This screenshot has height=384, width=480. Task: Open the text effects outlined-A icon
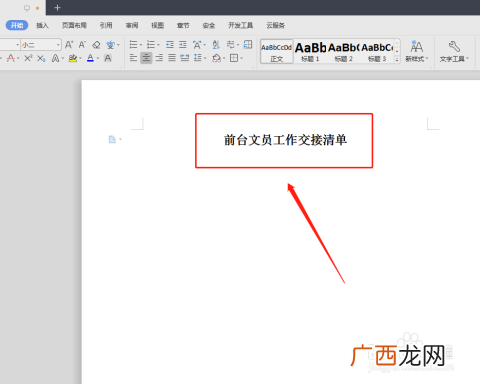point(55,59)
